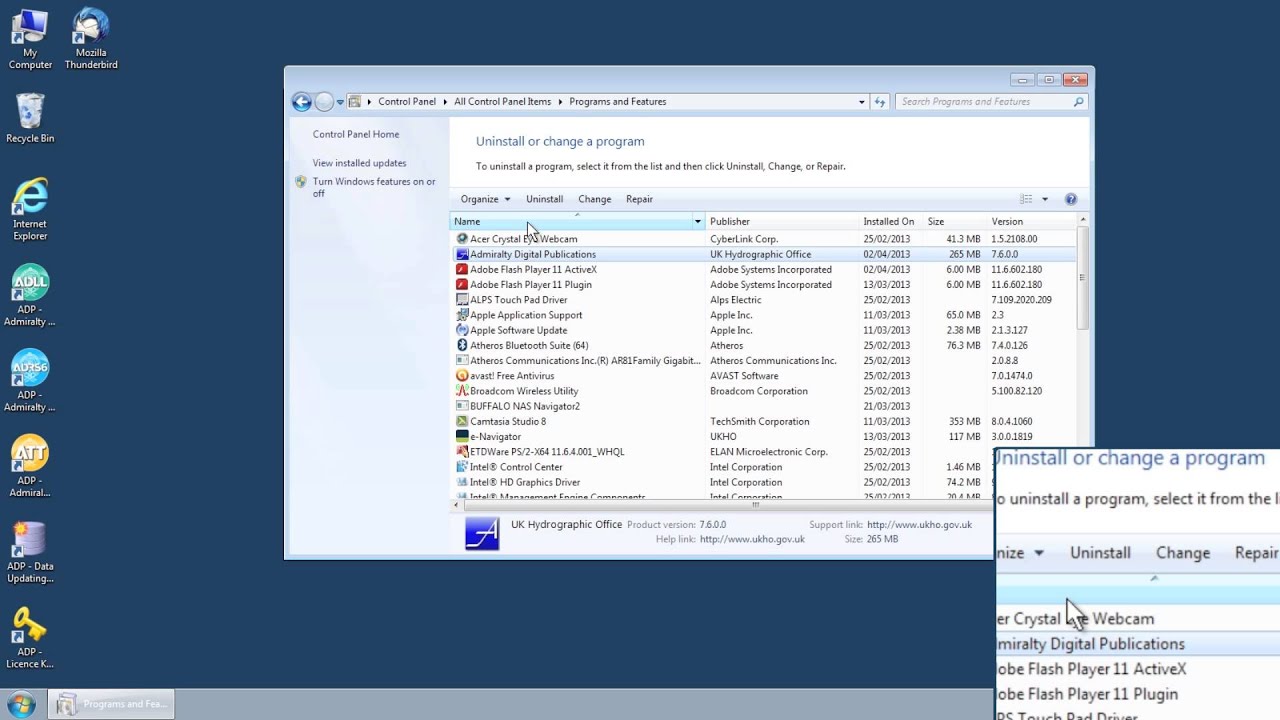Open the ADP - Data Updating desktop shortcut
The image size is (1280, 720).
(x=30, y=552)
